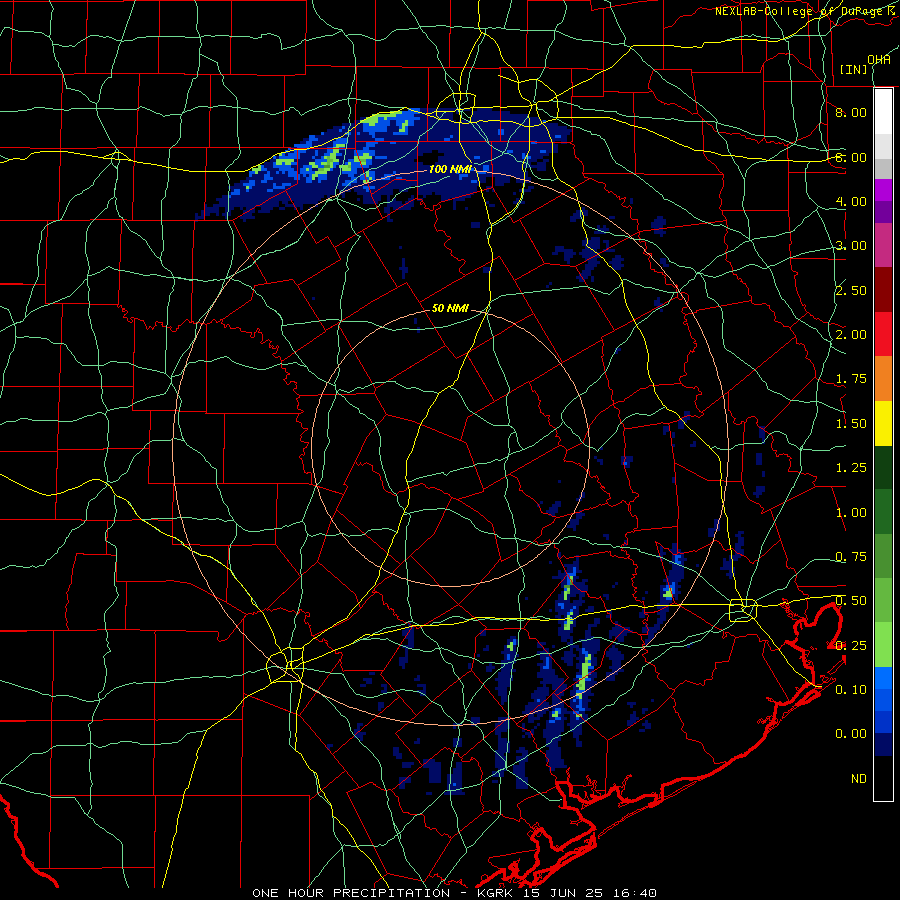Click the 6.00 legend value
The height and width of the screenshot is (900, 900).
[851, 157]
